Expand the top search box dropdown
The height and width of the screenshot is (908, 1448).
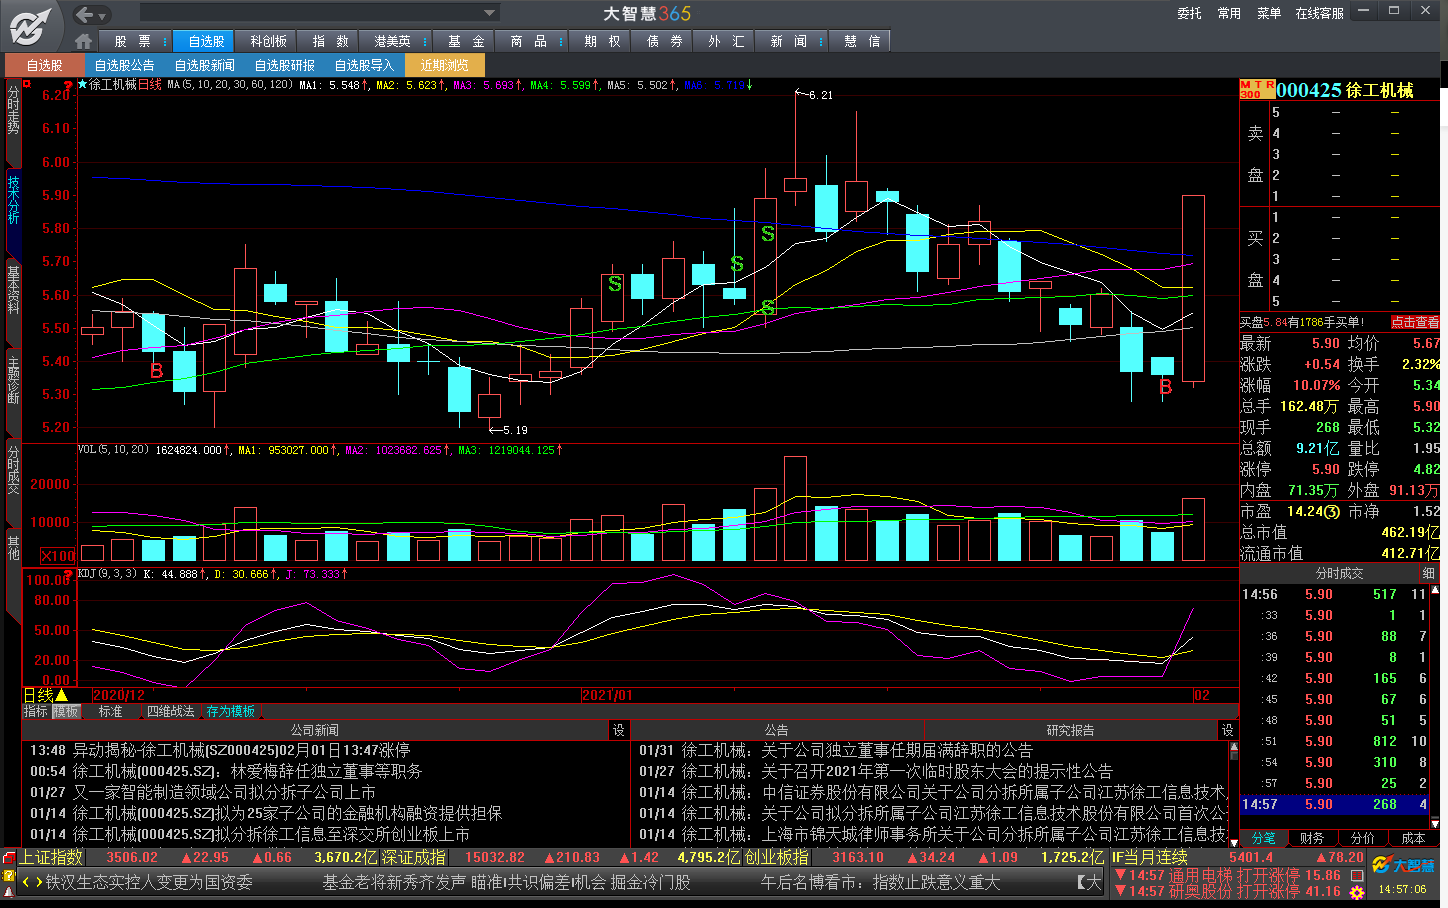489,13
